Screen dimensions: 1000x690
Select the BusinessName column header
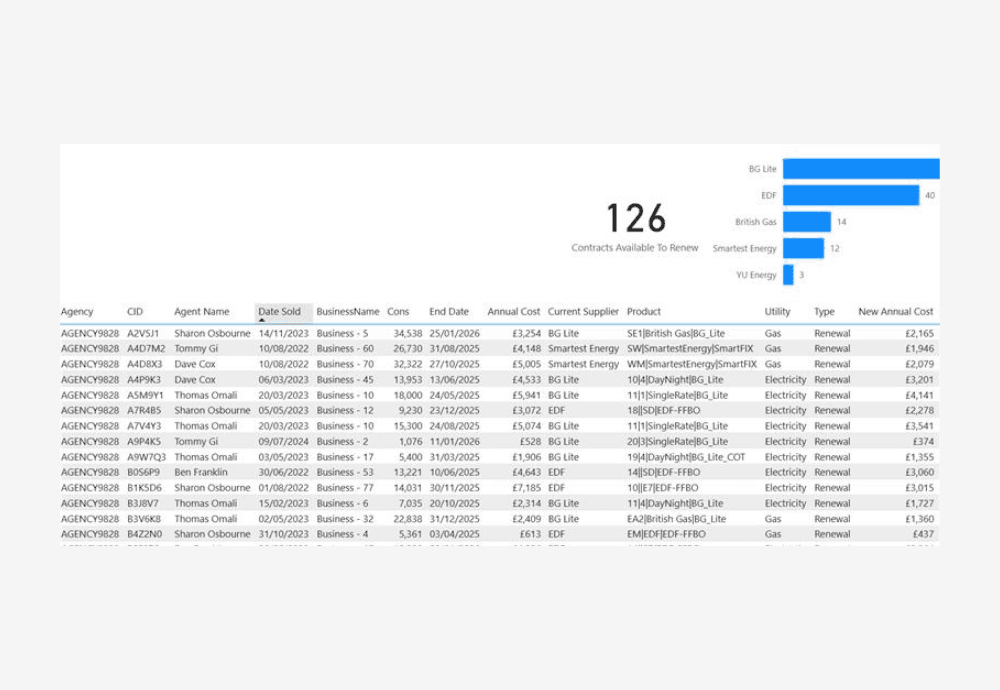[x=348, y=312]
